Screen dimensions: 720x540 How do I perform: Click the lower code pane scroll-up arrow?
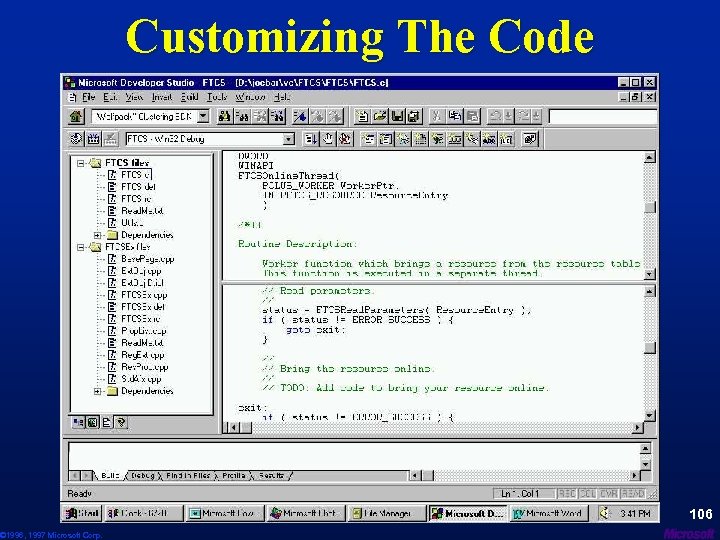pos(649,292)
